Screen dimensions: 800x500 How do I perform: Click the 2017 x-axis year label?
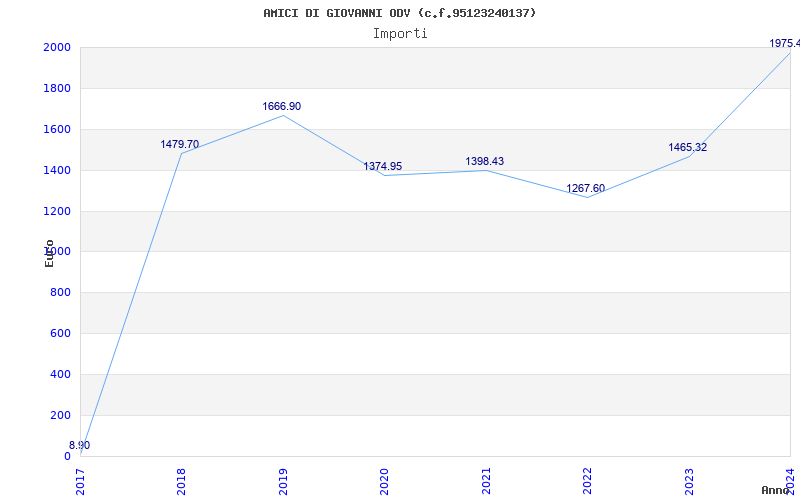tap(80, 481)
